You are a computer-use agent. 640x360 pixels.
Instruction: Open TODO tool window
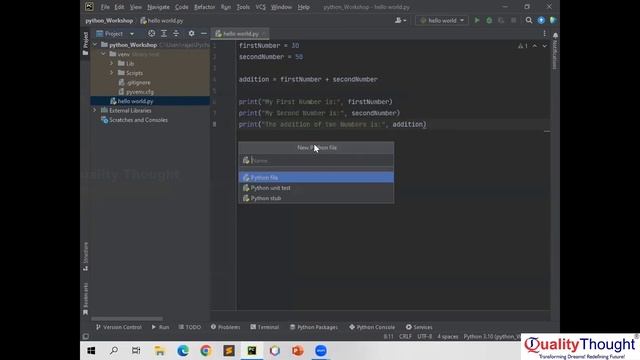[x=190, y=327]
